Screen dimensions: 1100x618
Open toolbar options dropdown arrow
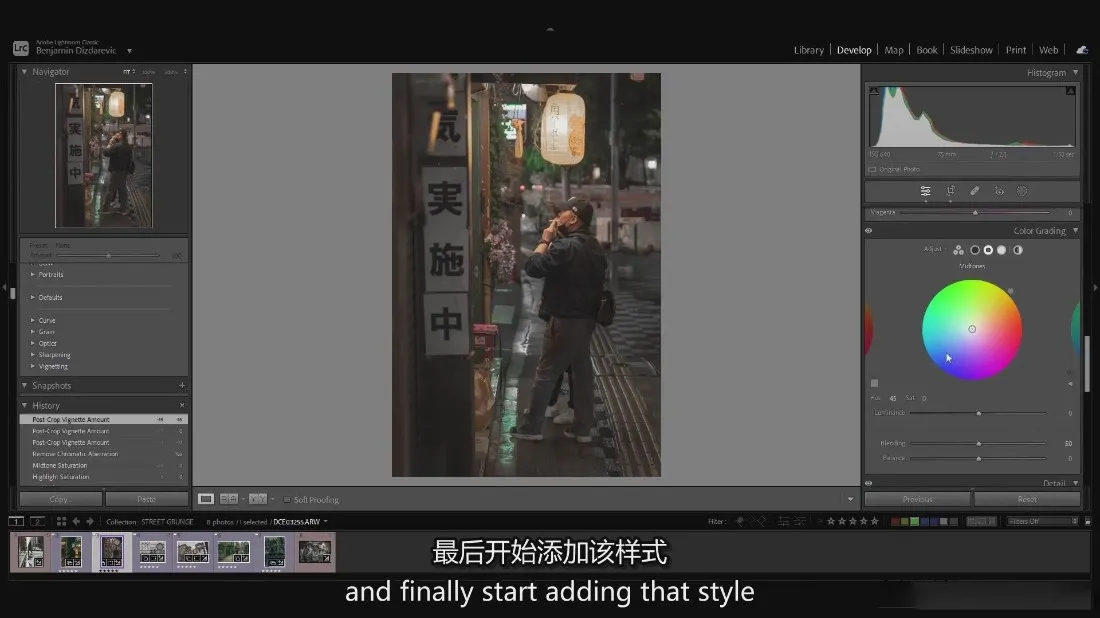[850, 499]
